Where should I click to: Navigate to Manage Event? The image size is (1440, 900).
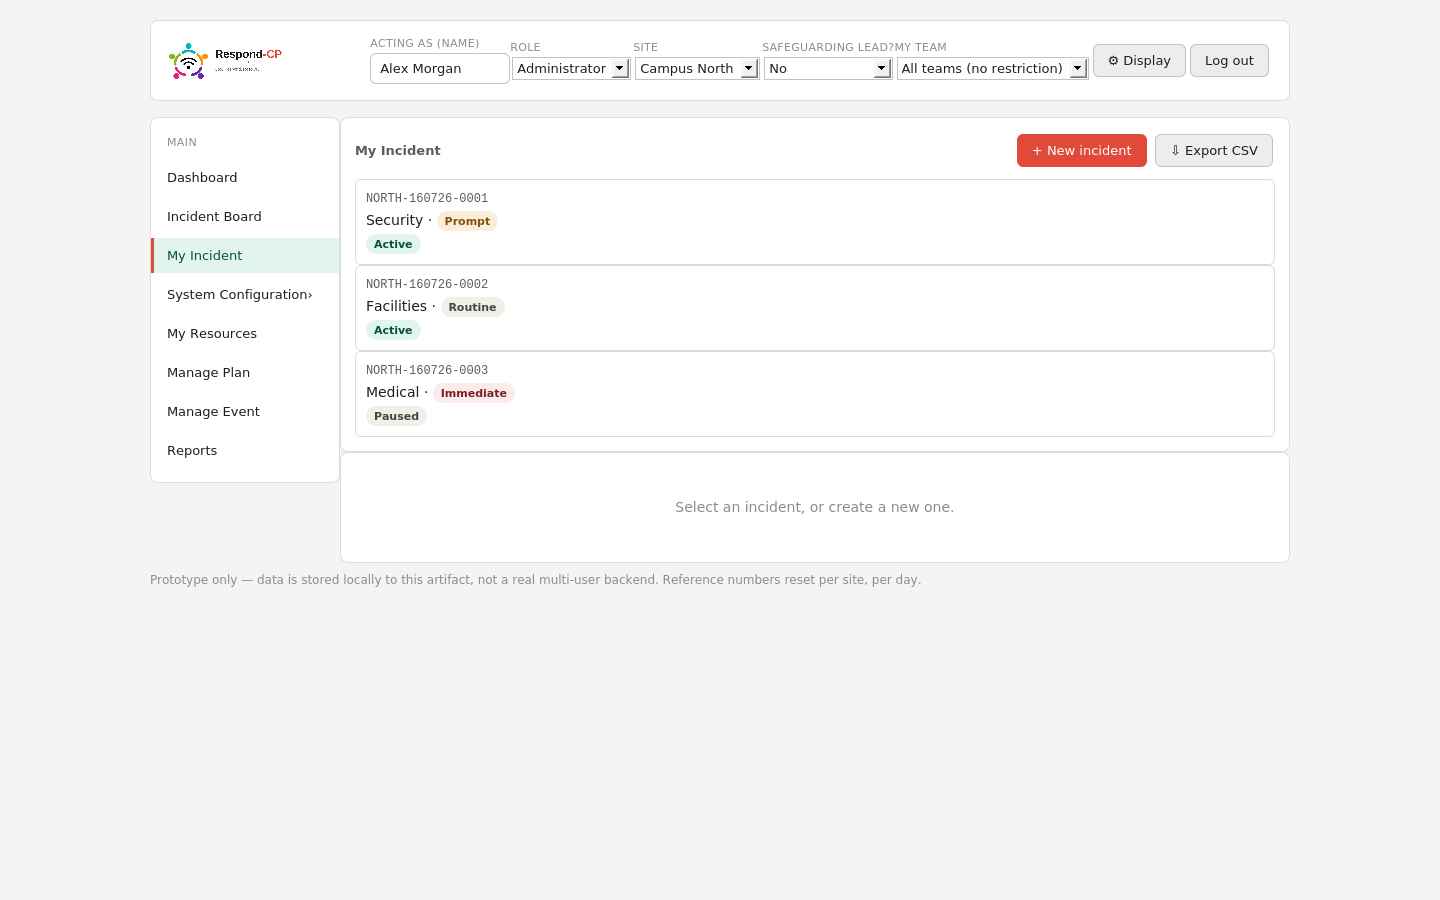coord(245,411)
